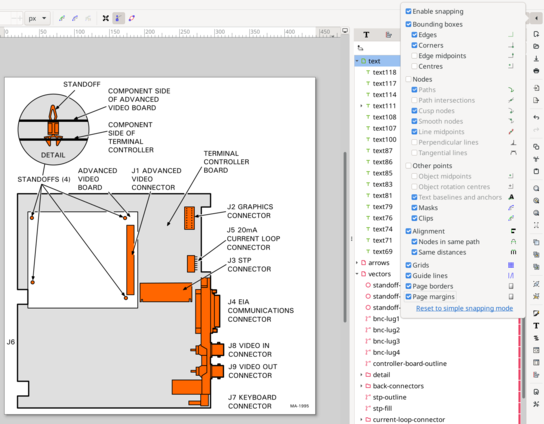Click the Paste clipboard icon
Viewport: 544px width, 424px height.
click(x=536, y=171)
